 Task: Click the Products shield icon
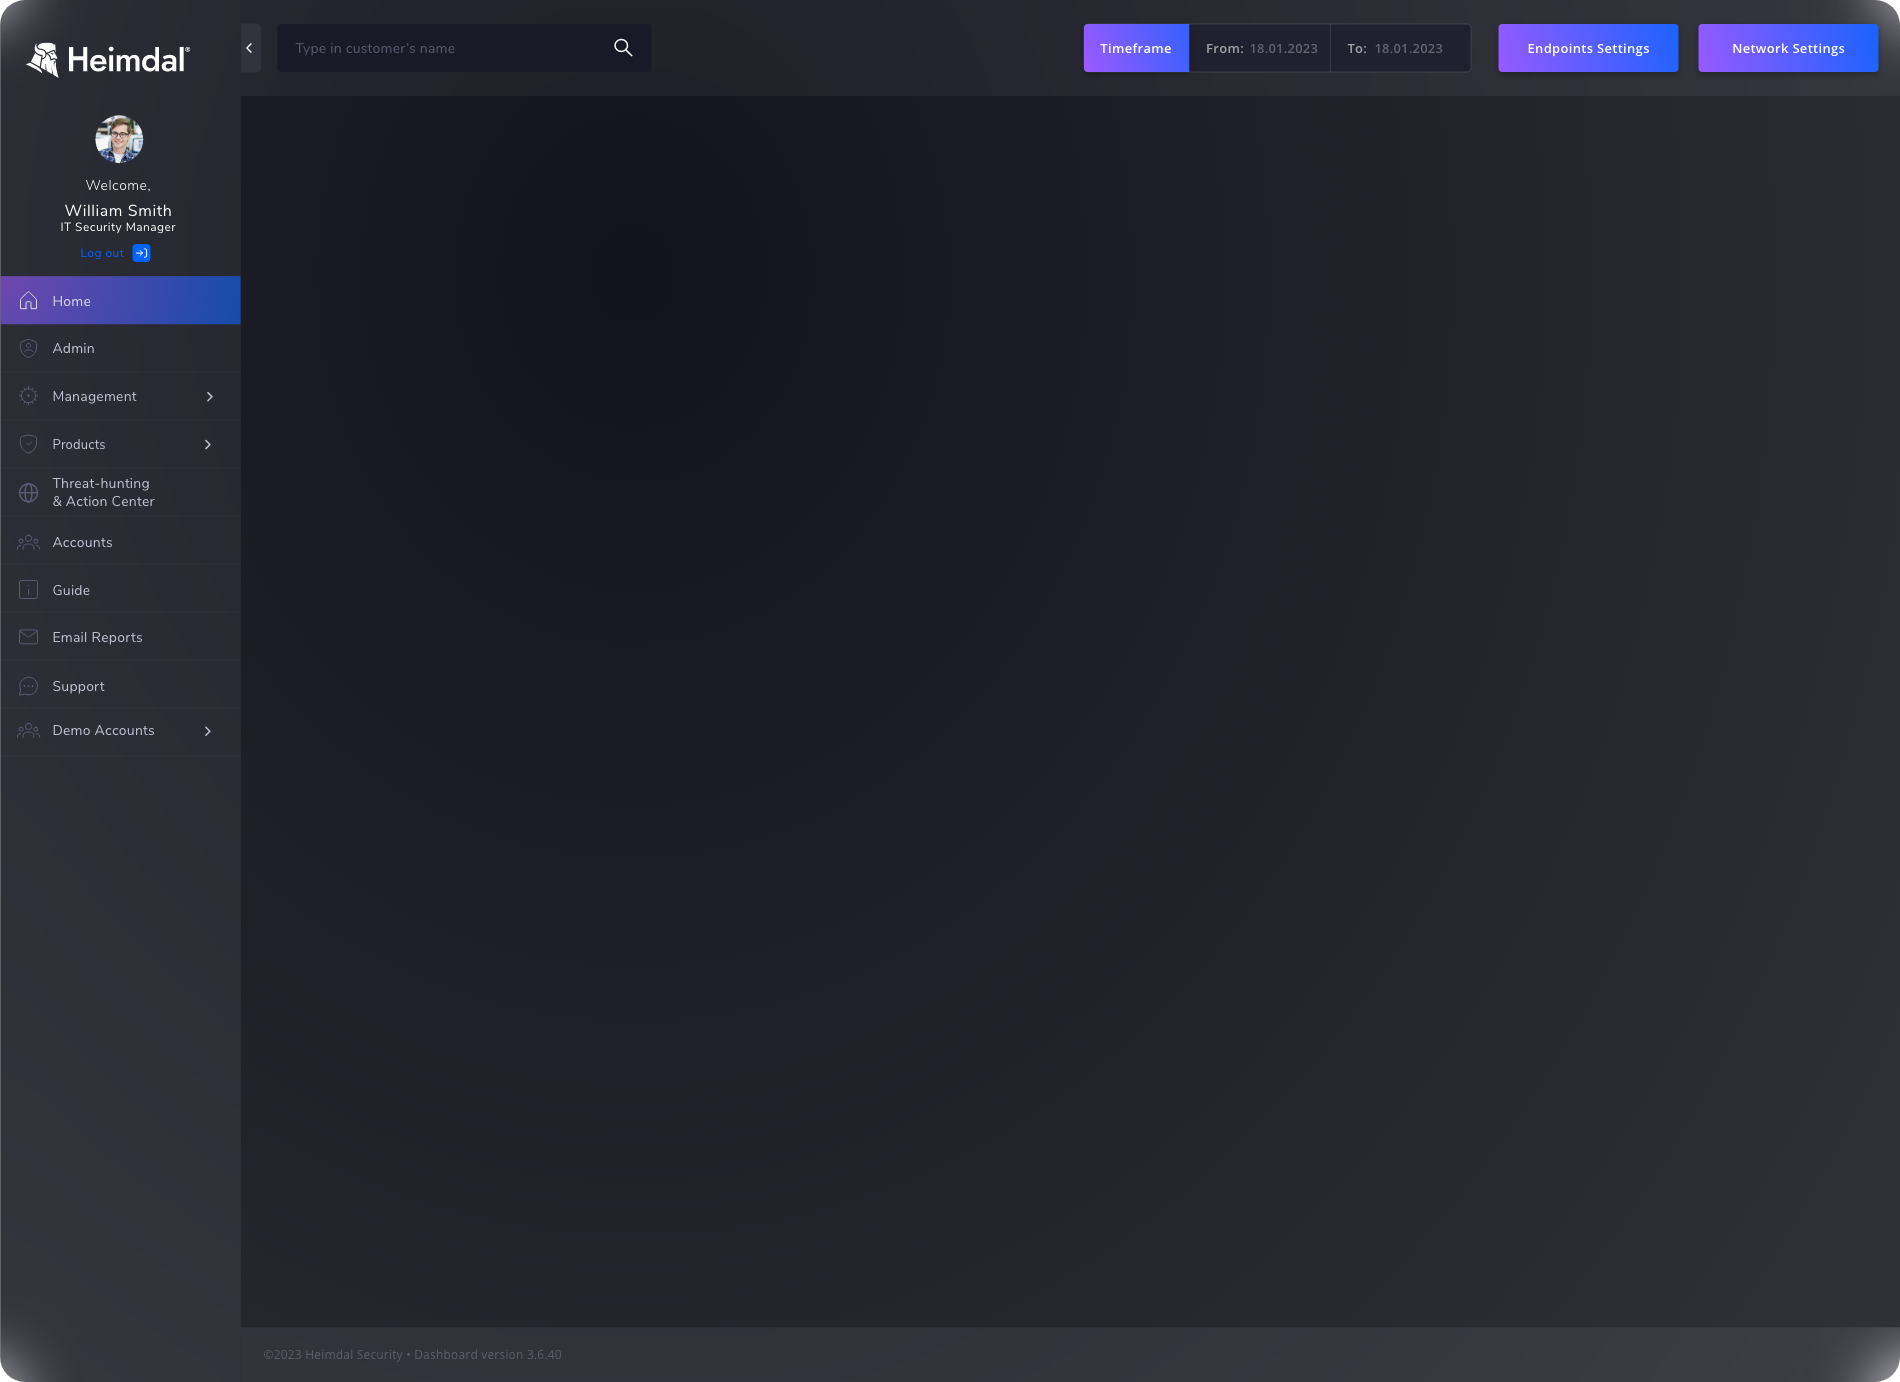28,444
